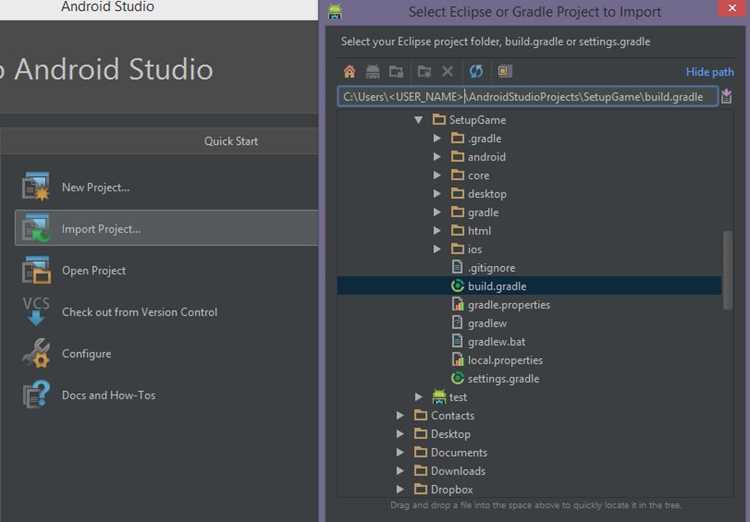Click the Docs and How-Tos icon

pos(35,395)
